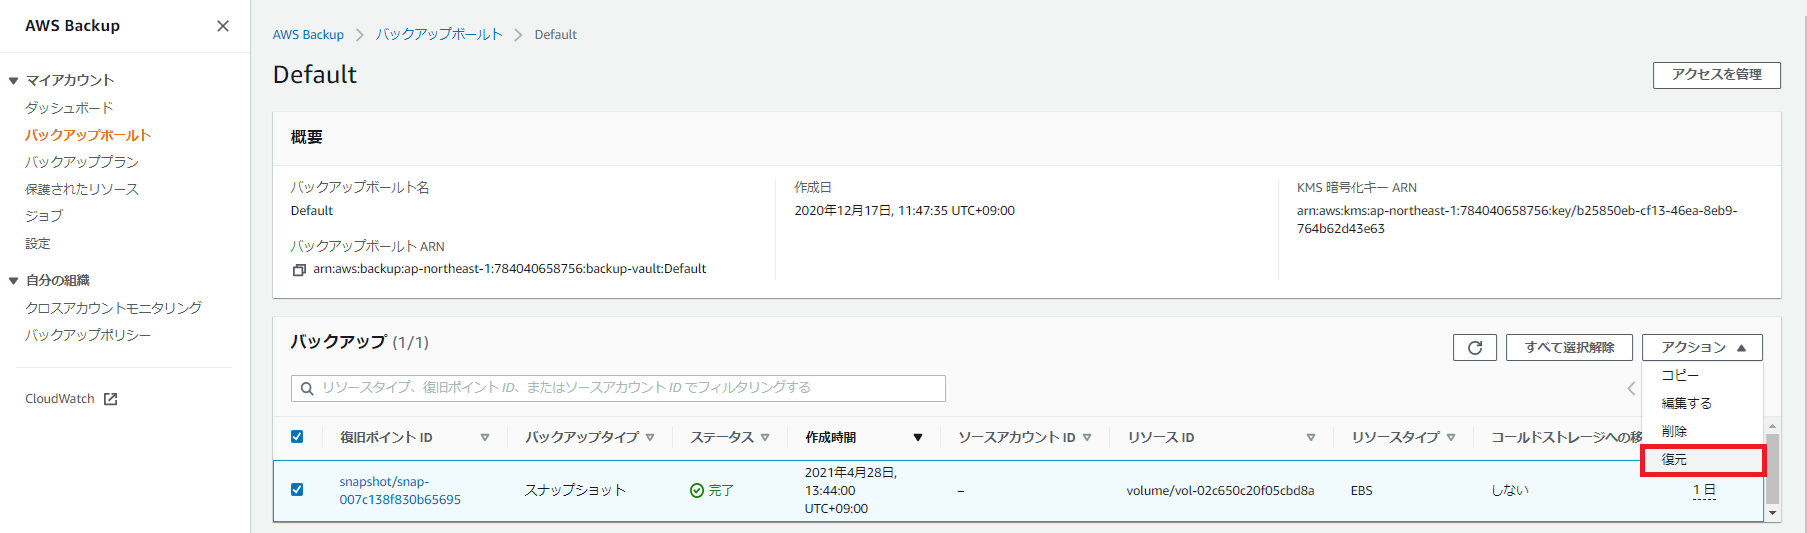The height and width of the screenshot is (533, 1807).
Task: Collapse the マイアカウント section
Action: (14, 81)
